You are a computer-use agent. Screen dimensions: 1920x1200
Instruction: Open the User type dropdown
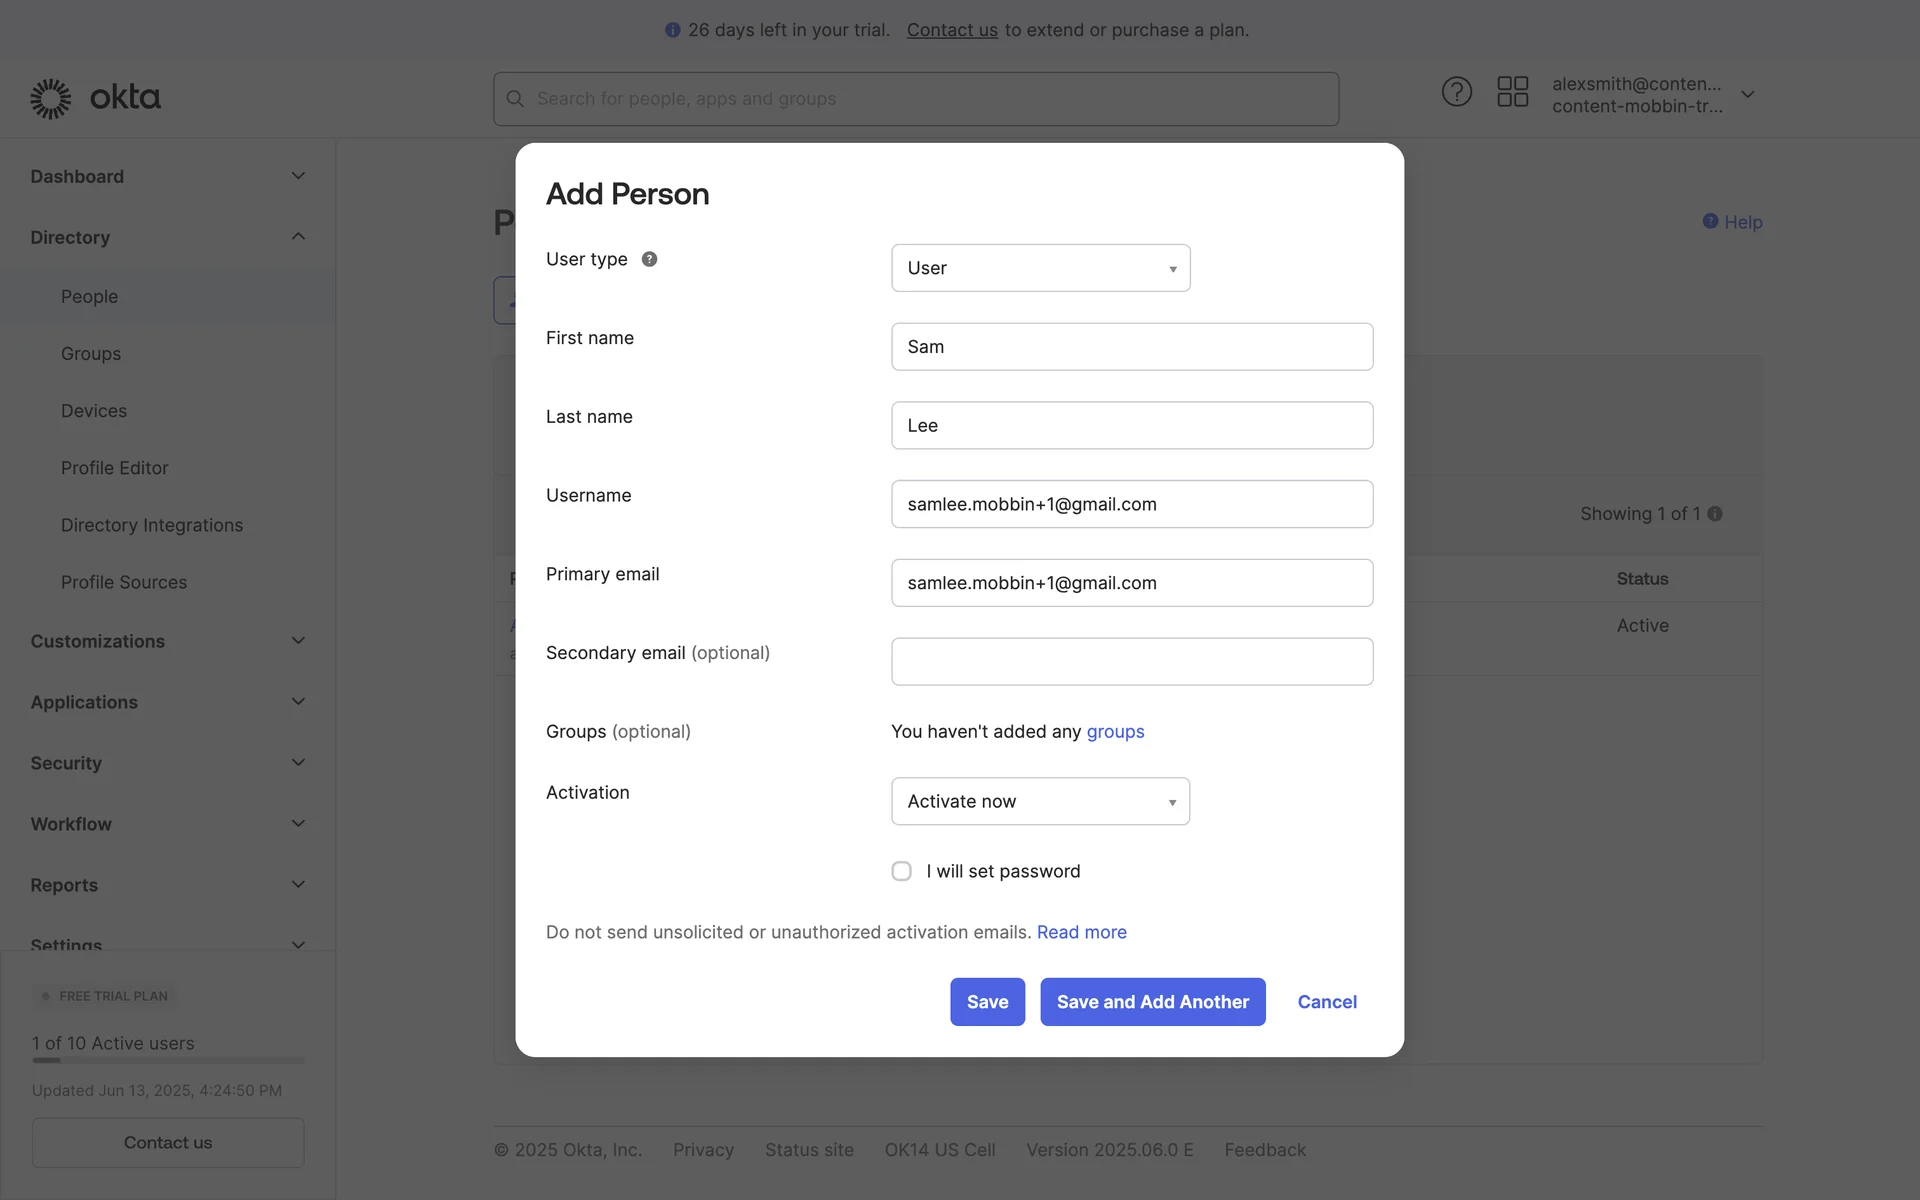click(x=1040, y=268)
